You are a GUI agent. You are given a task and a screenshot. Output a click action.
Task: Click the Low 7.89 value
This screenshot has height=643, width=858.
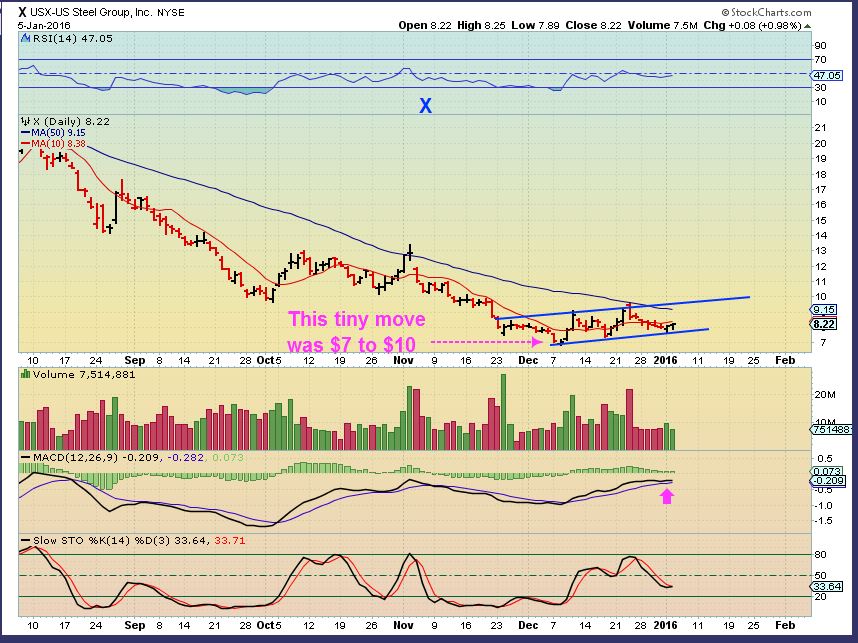536,25
